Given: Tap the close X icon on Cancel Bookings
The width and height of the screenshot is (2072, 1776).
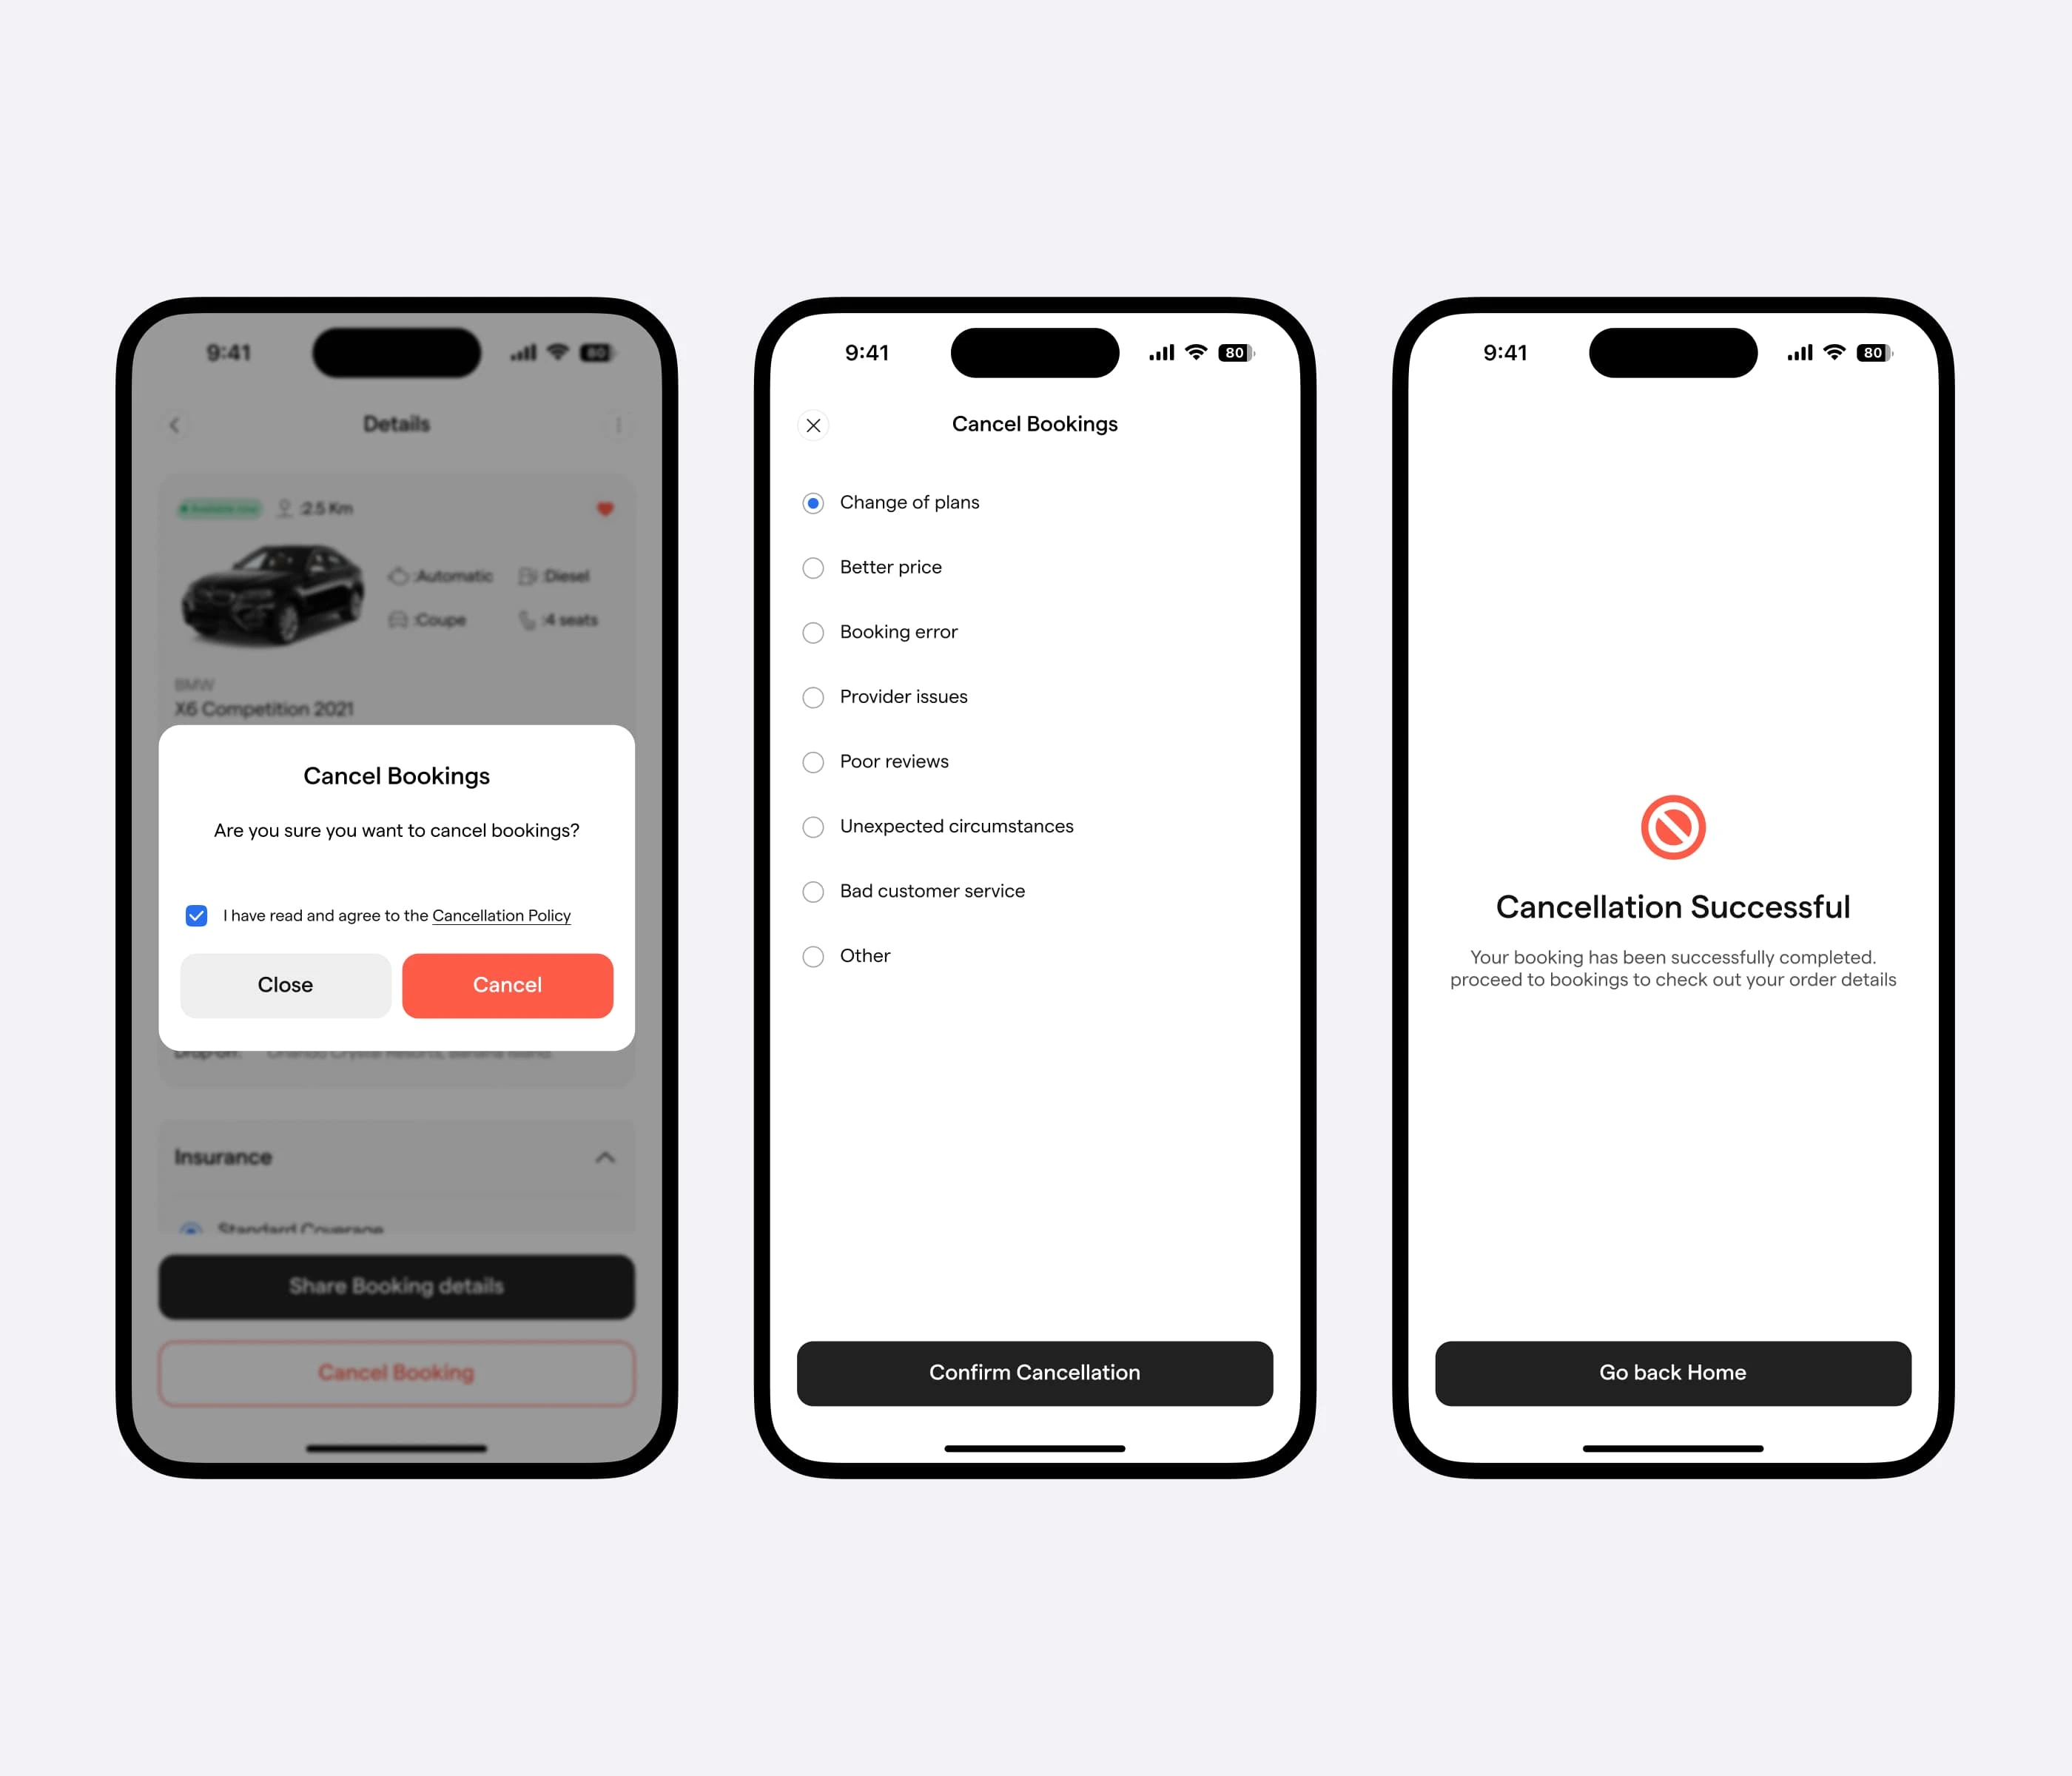Looking at the screenshot, I should [814, 425].
